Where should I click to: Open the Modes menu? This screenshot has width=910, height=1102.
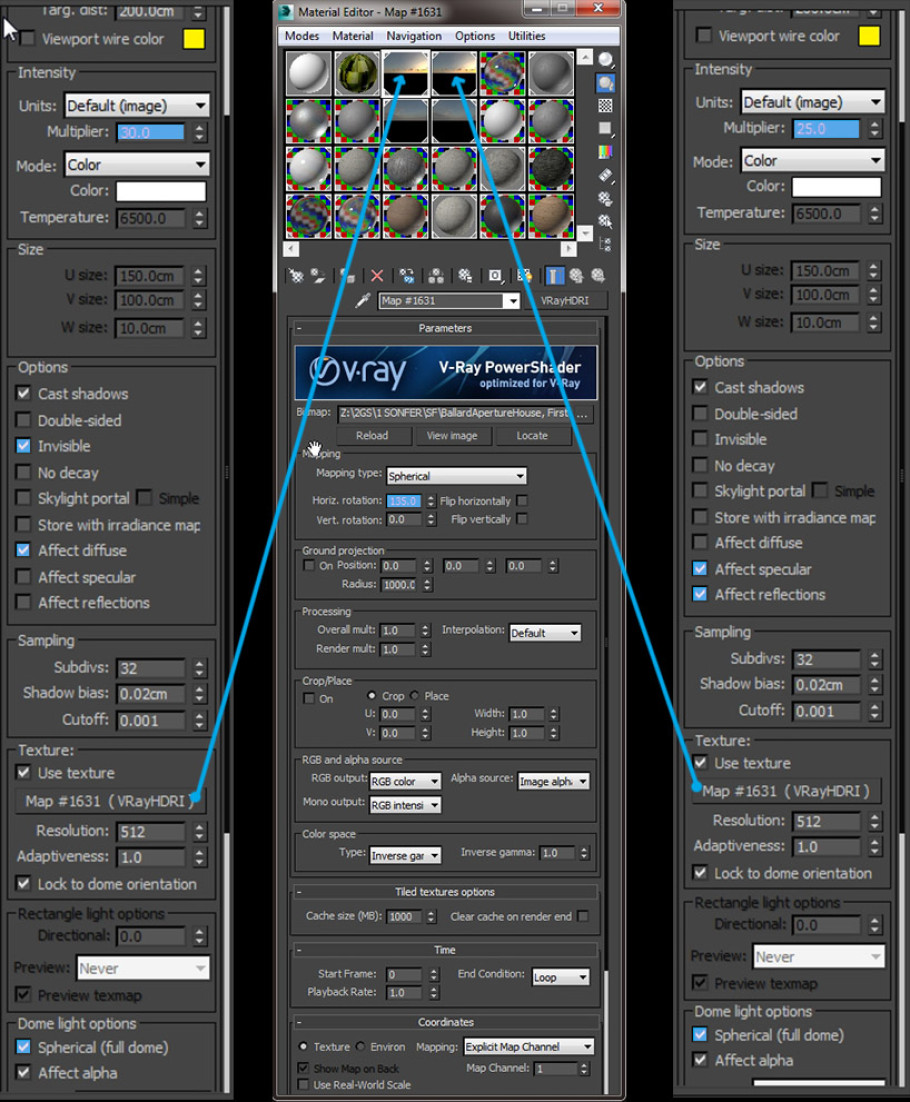pos(301,36)
